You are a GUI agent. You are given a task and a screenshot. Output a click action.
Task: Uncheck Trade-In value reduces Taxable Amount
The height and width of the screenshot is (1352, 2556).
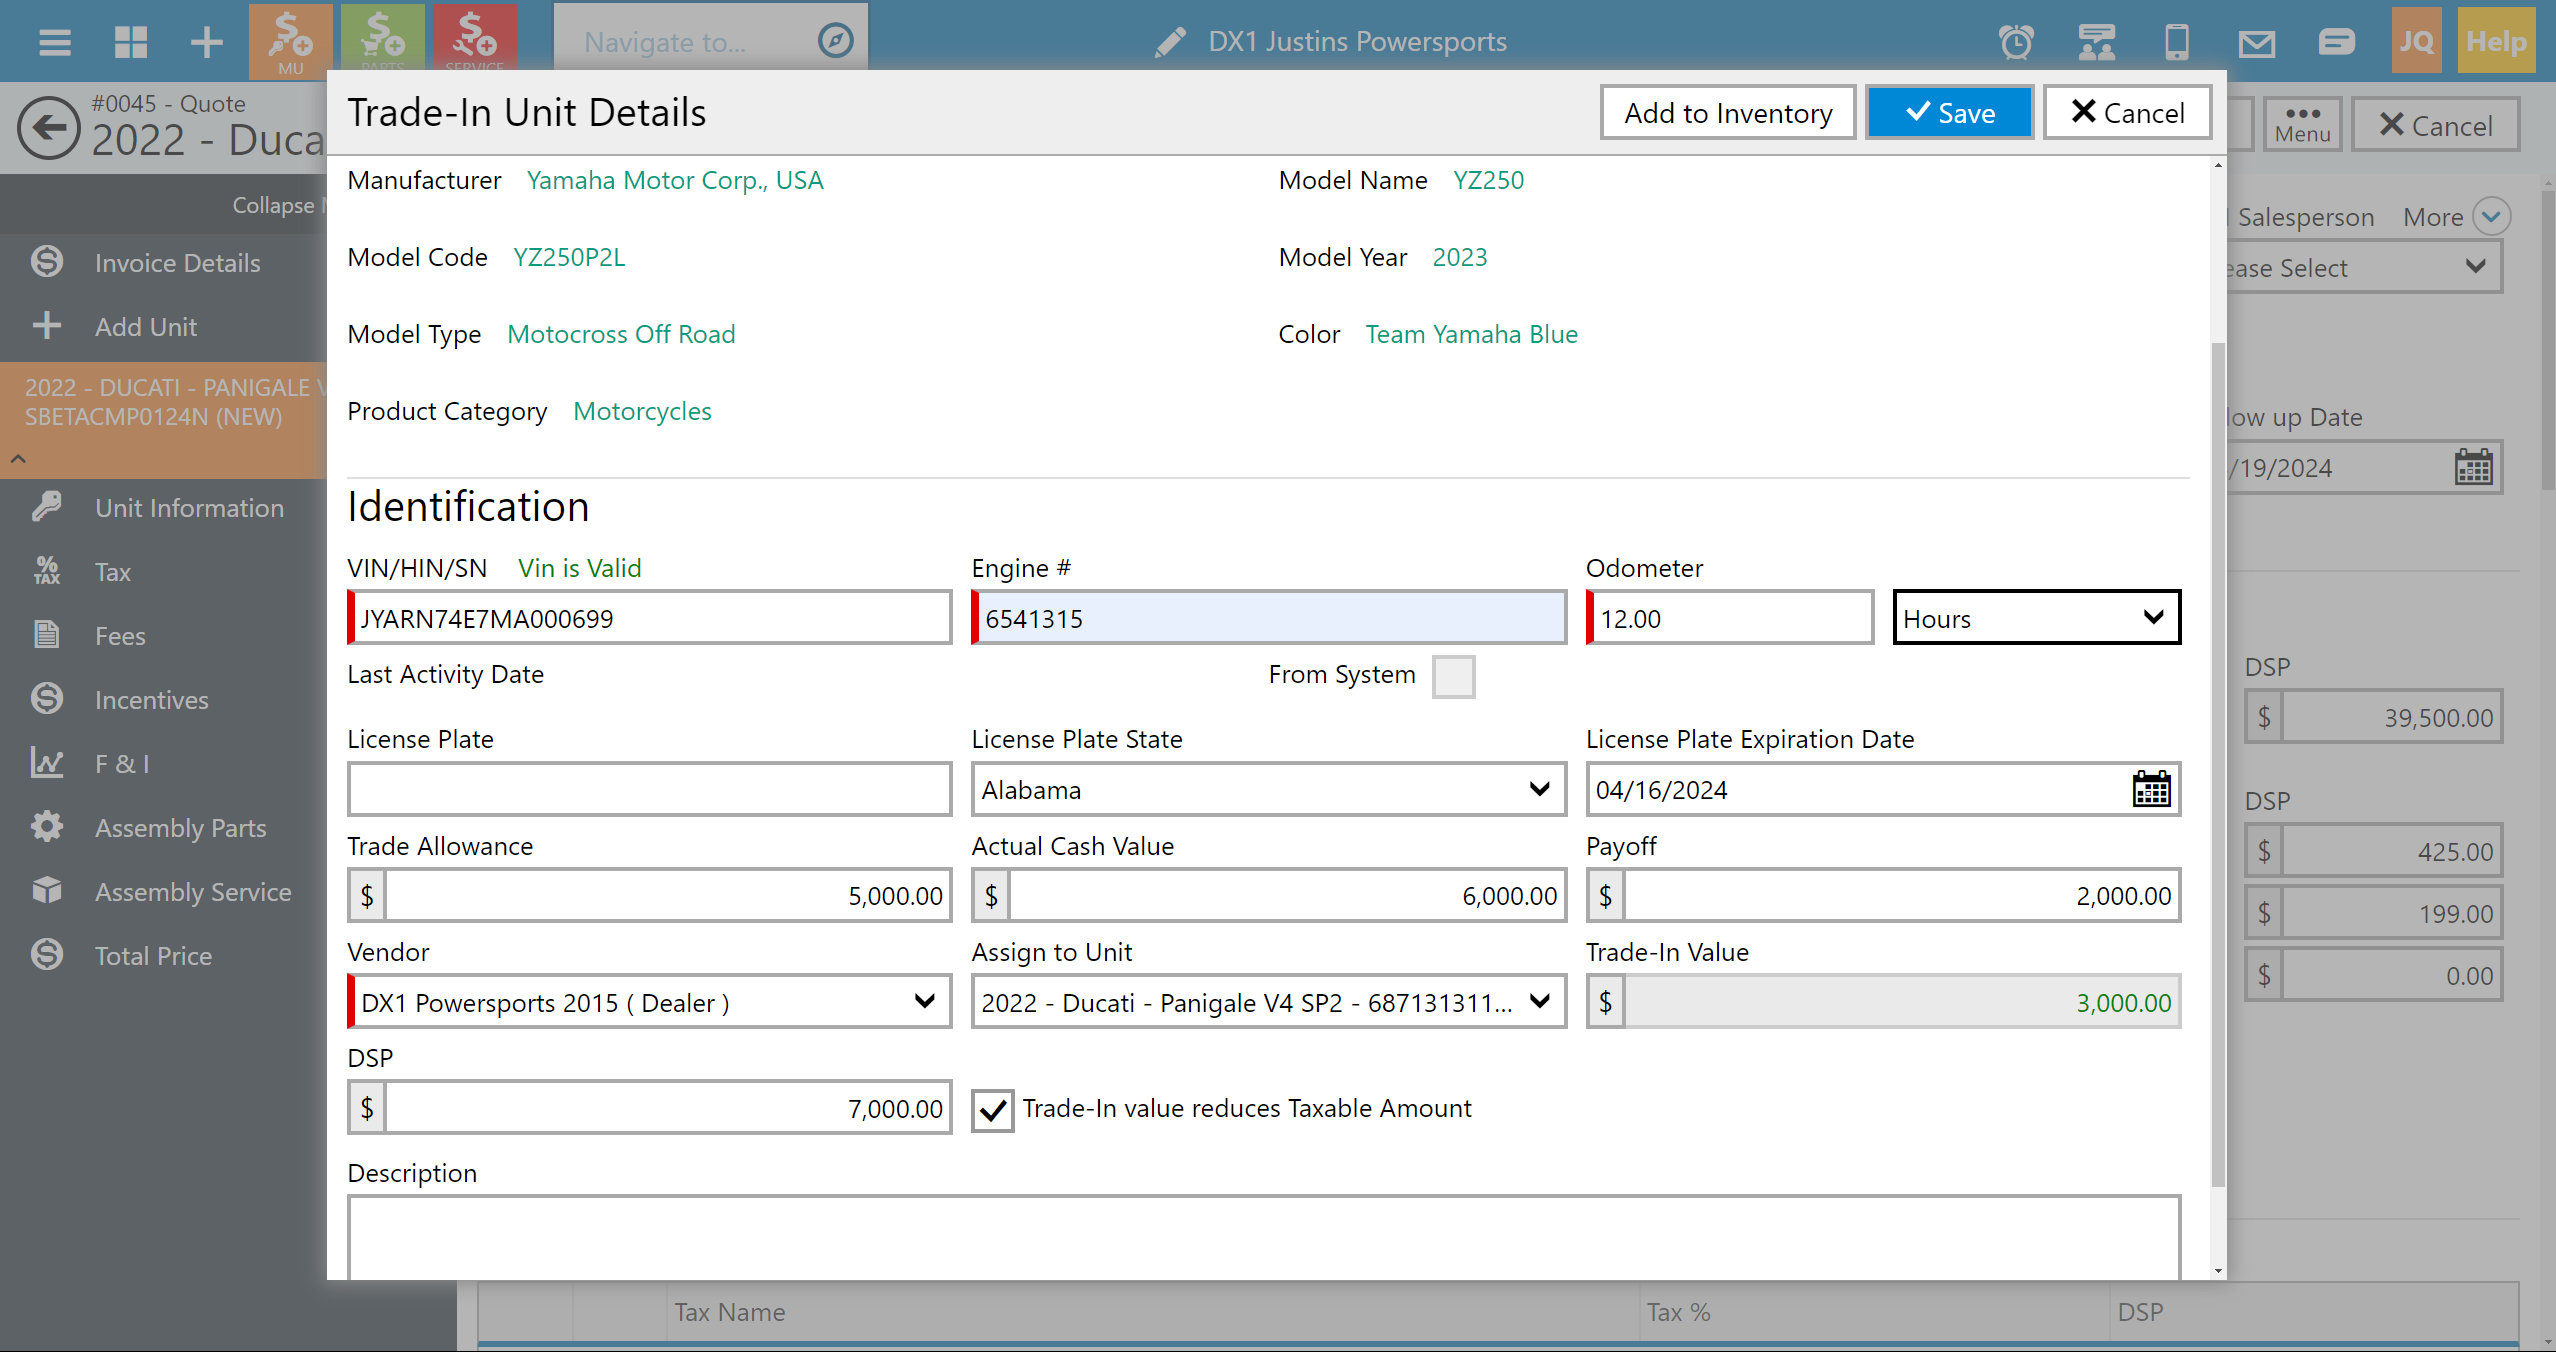993,1109
